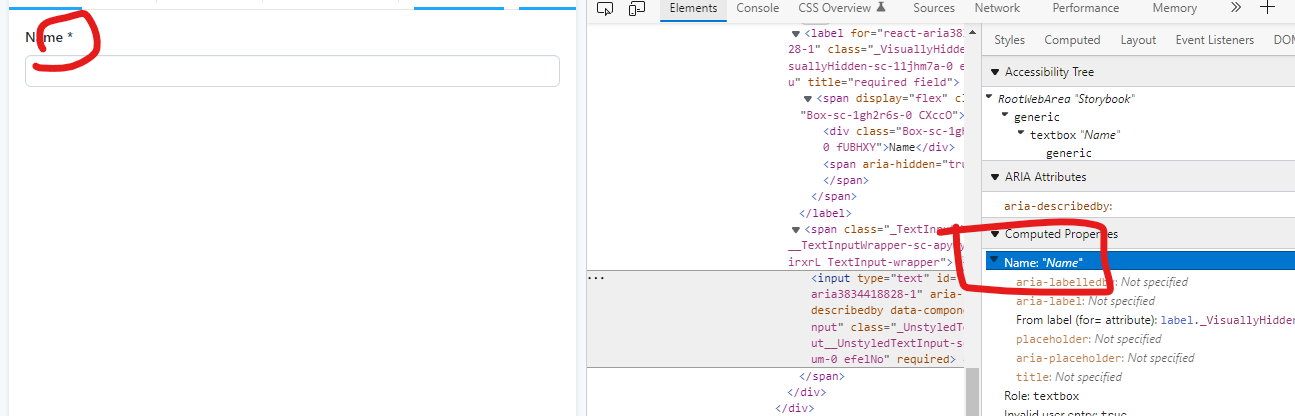Select the closing </label> tag line
Image resolution: width=1295 pixels, height=416 pixels.
click(x=825, y=213)
